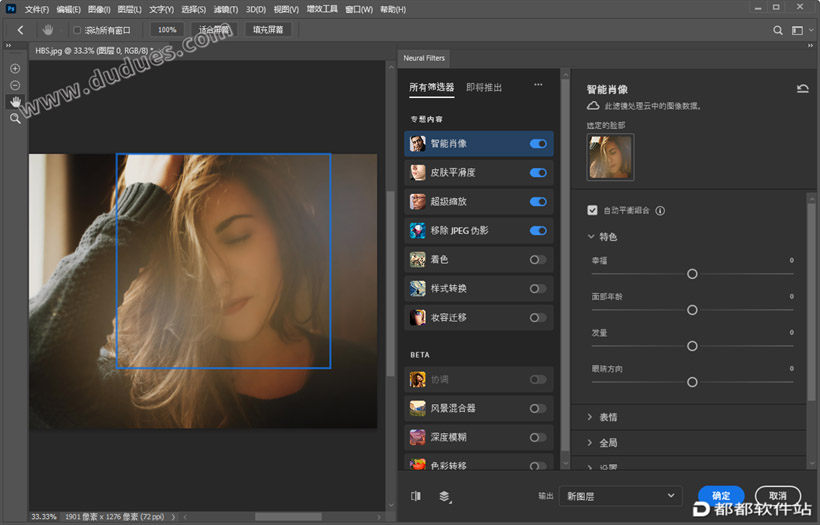Screen dimensions: 820x525
Task: Click the 面部年龄 slider handle
Action: click(692, 310)
